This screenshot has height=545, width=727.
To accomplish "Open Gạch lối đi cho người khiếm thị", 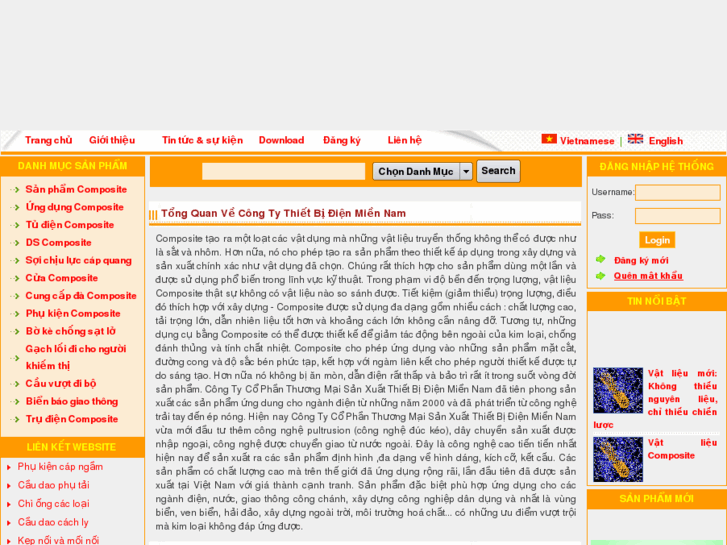I will coord(76,357).
